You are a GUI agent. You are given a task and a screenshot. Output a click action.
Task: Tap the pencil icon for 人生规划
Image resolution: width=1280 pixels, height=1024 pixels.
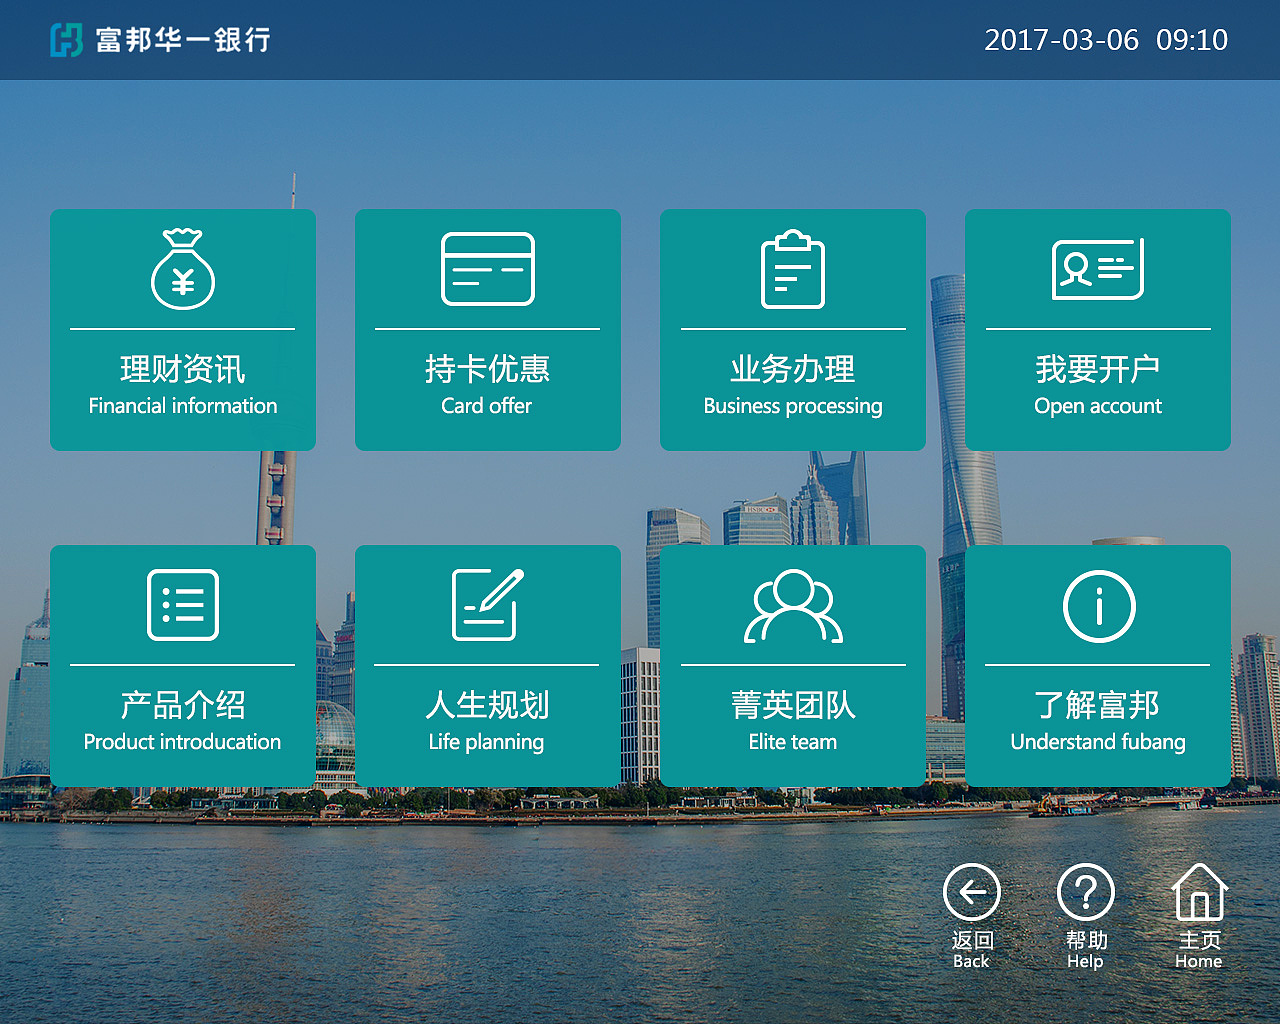[x=487, y=605]
